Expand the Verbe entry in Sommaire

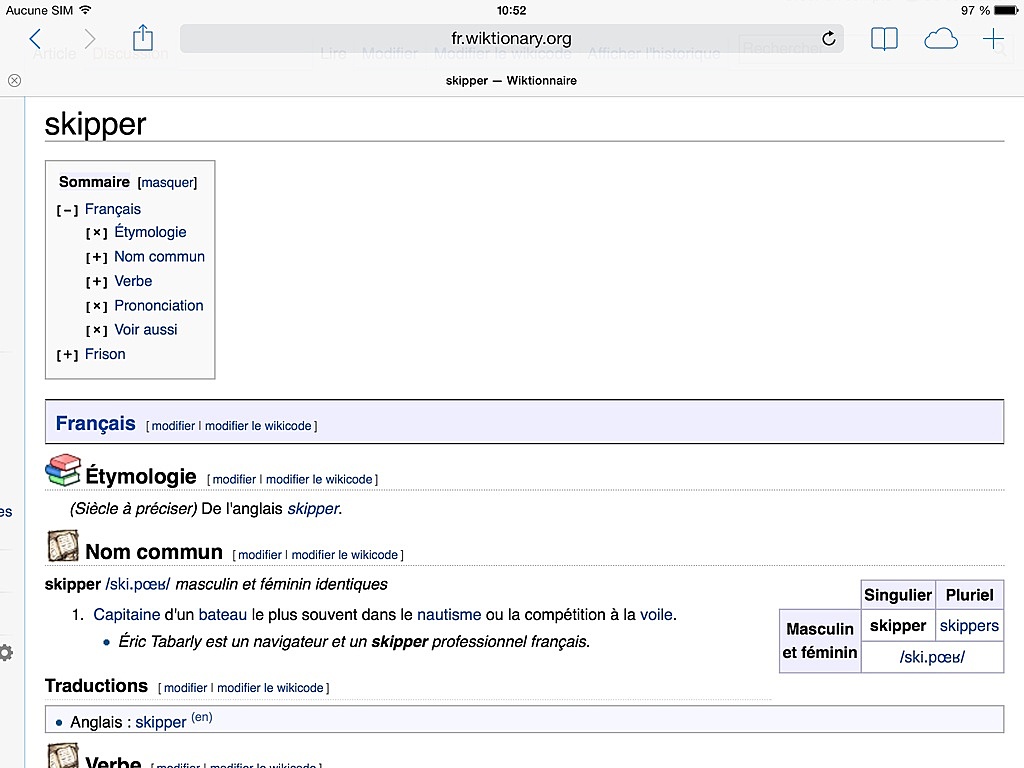(x=97, y=282)
